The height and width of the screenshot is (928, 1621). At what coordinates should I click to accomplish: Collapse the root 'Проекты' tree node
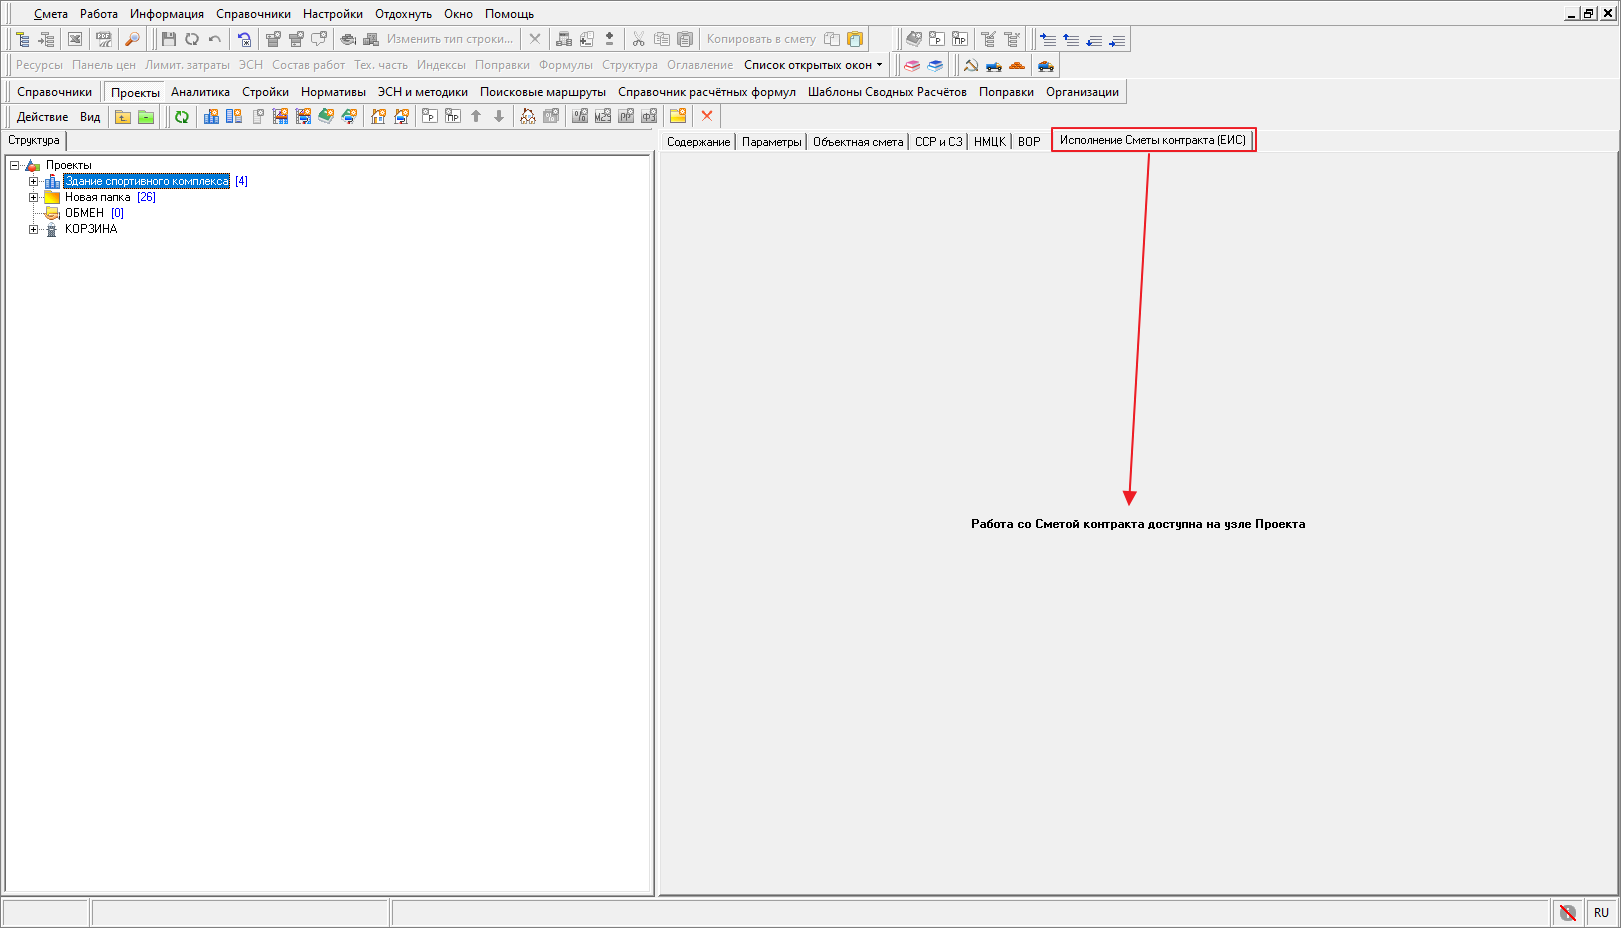(14, 165)
